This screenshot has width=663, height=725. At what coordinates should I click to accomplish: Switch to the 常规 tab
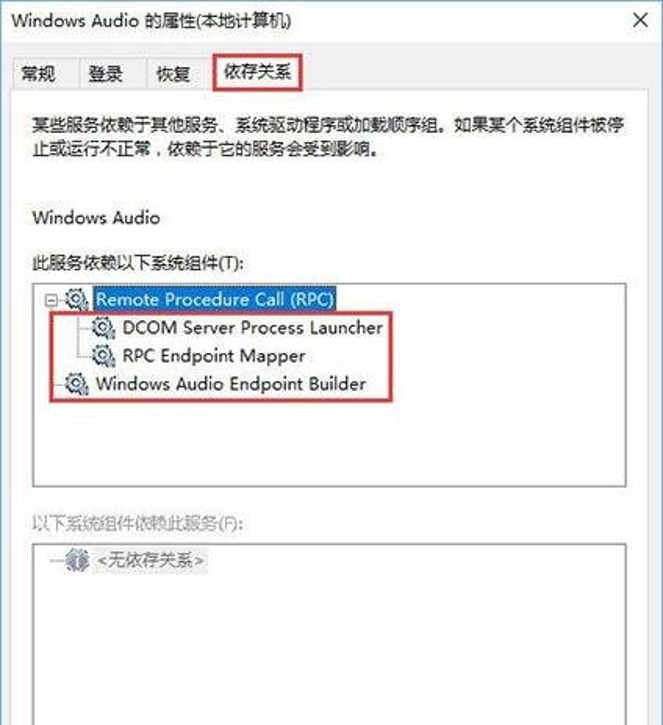(x=38, y=74)
